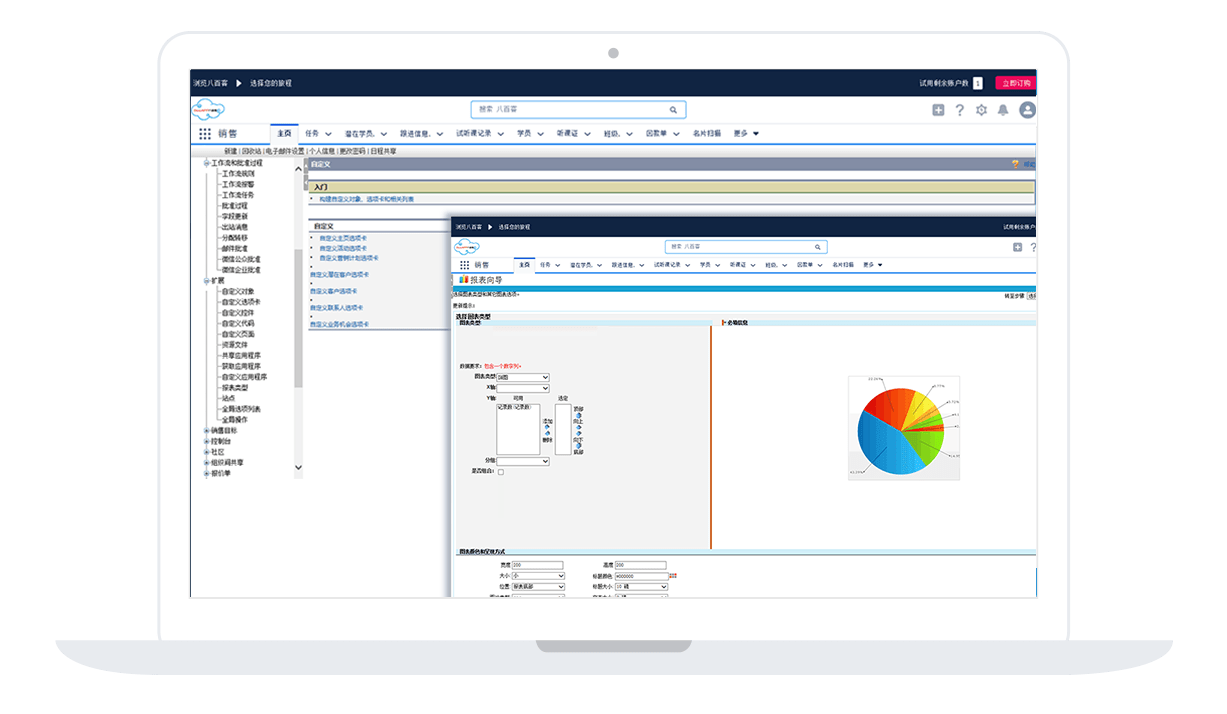Open the 自定义客户选项卡 link
1227x714 pixels.
point(334,291)
